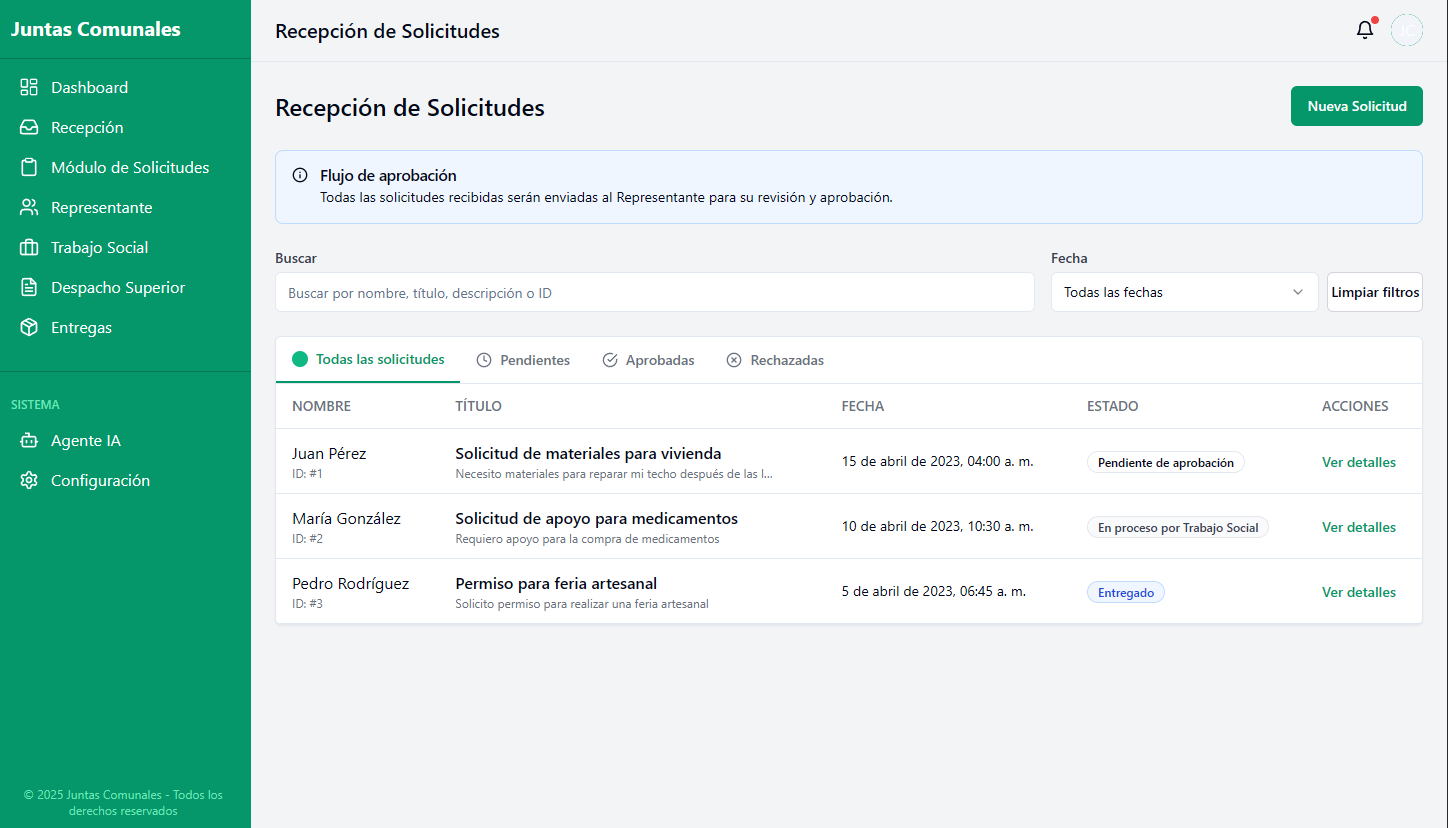This screenshot has width=1448, height=828.
Task: Open Módulo de Solicitudes clipboard icon
Action: pyautogui.click(x=29, y=167)
